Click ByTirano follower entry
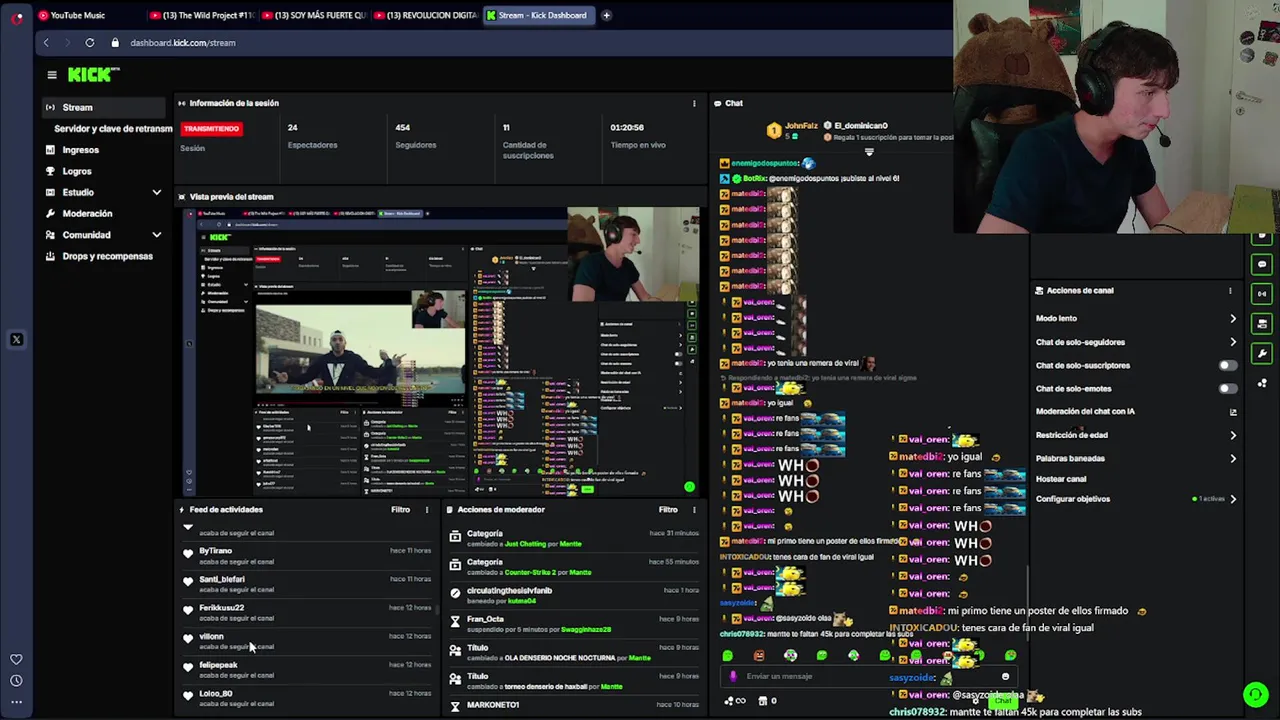1280x720 pixels. (x=307, y=555)
